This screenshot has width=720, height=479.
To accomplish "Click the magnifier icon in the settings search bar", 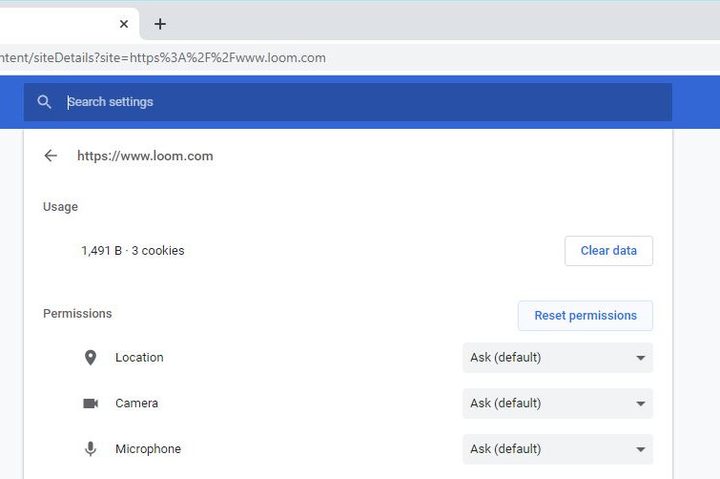I will pyautogui.click(x=44, y=102).
